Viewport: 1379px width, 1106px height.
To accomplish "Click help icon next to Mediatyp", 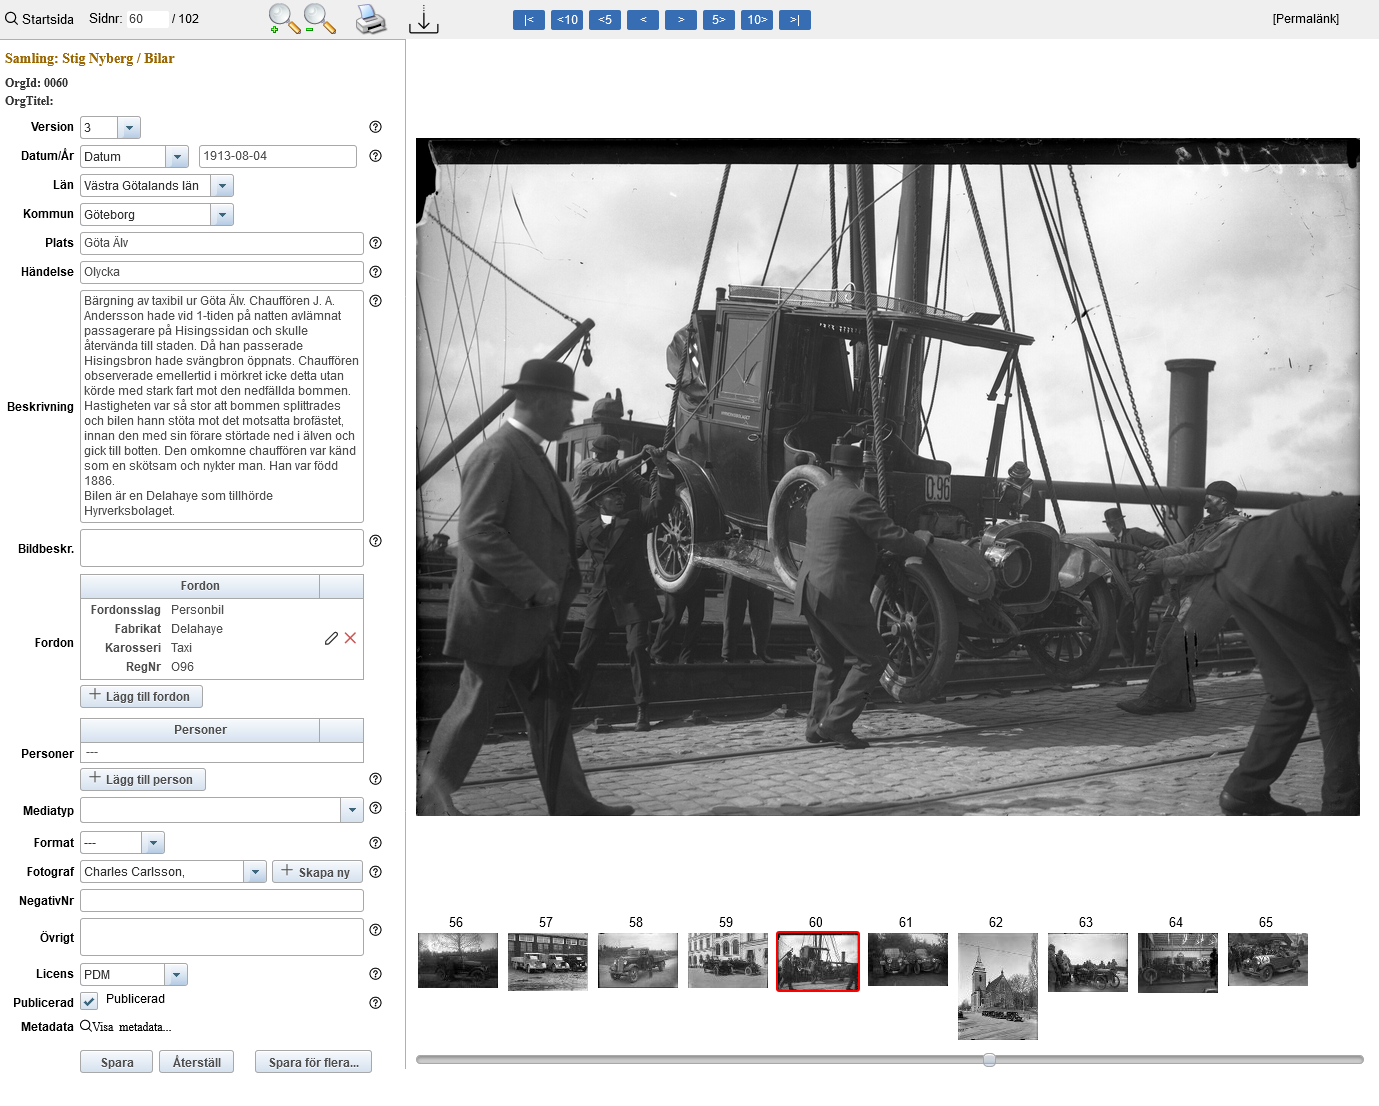I will pyautogui.click(x=376, y=808).
